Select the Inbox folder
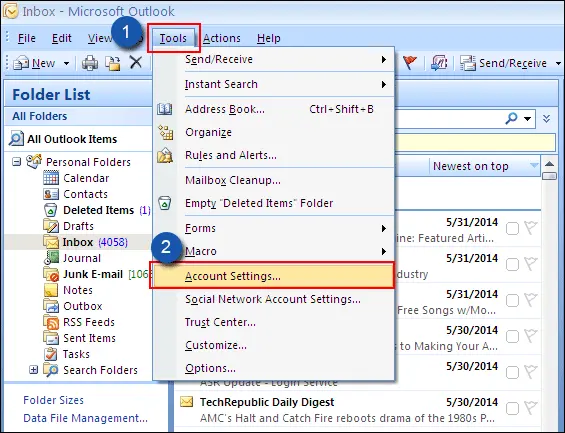The height and width of the screenshot is (433, 565). click(86, 242)
